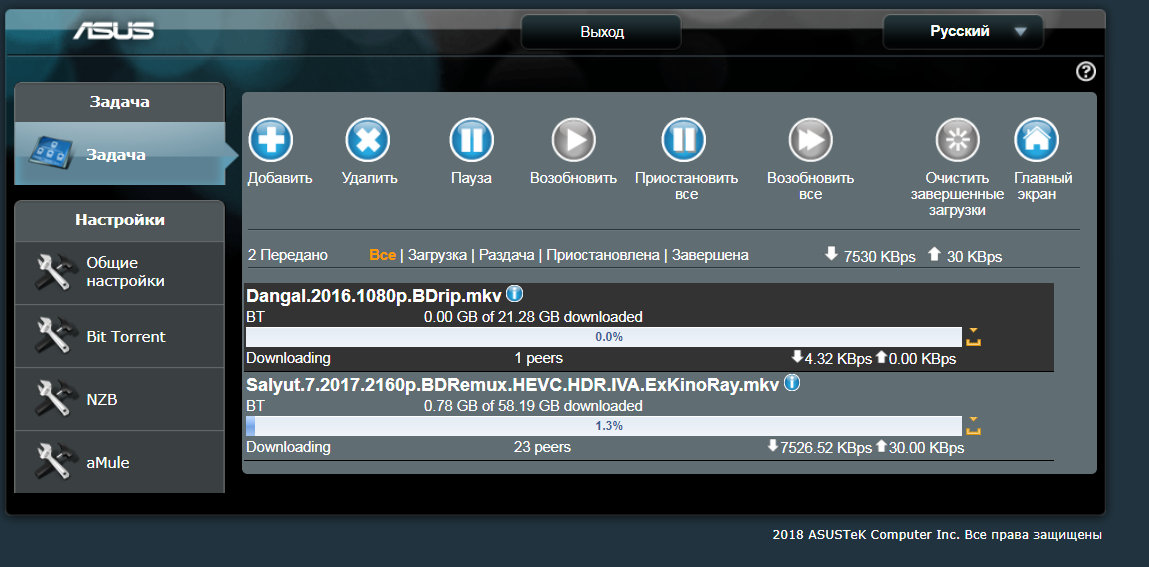Screen dimensions: 1149x567
Task: Open info icon next to Salyut.7 torrent
Action: coord(792,383)
